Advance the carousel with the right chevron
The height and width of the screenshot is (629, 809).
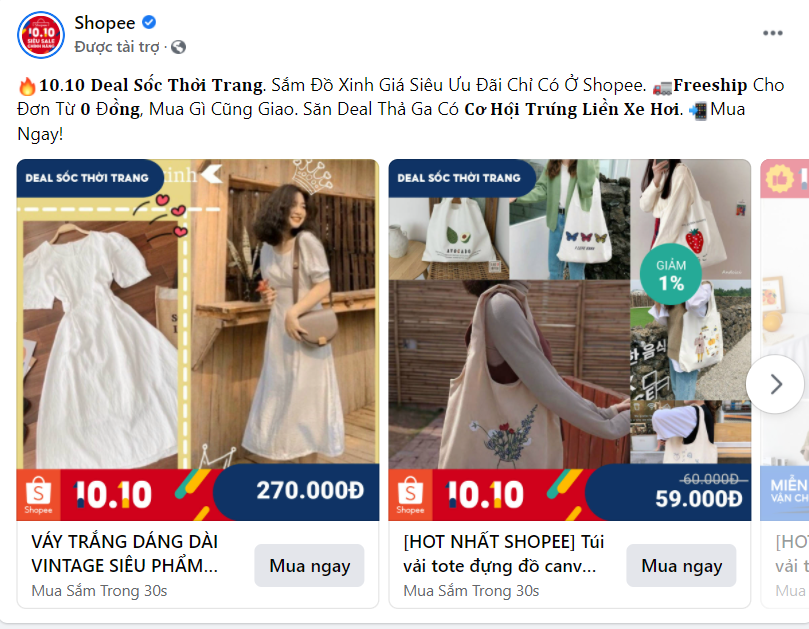click(775, 384)
